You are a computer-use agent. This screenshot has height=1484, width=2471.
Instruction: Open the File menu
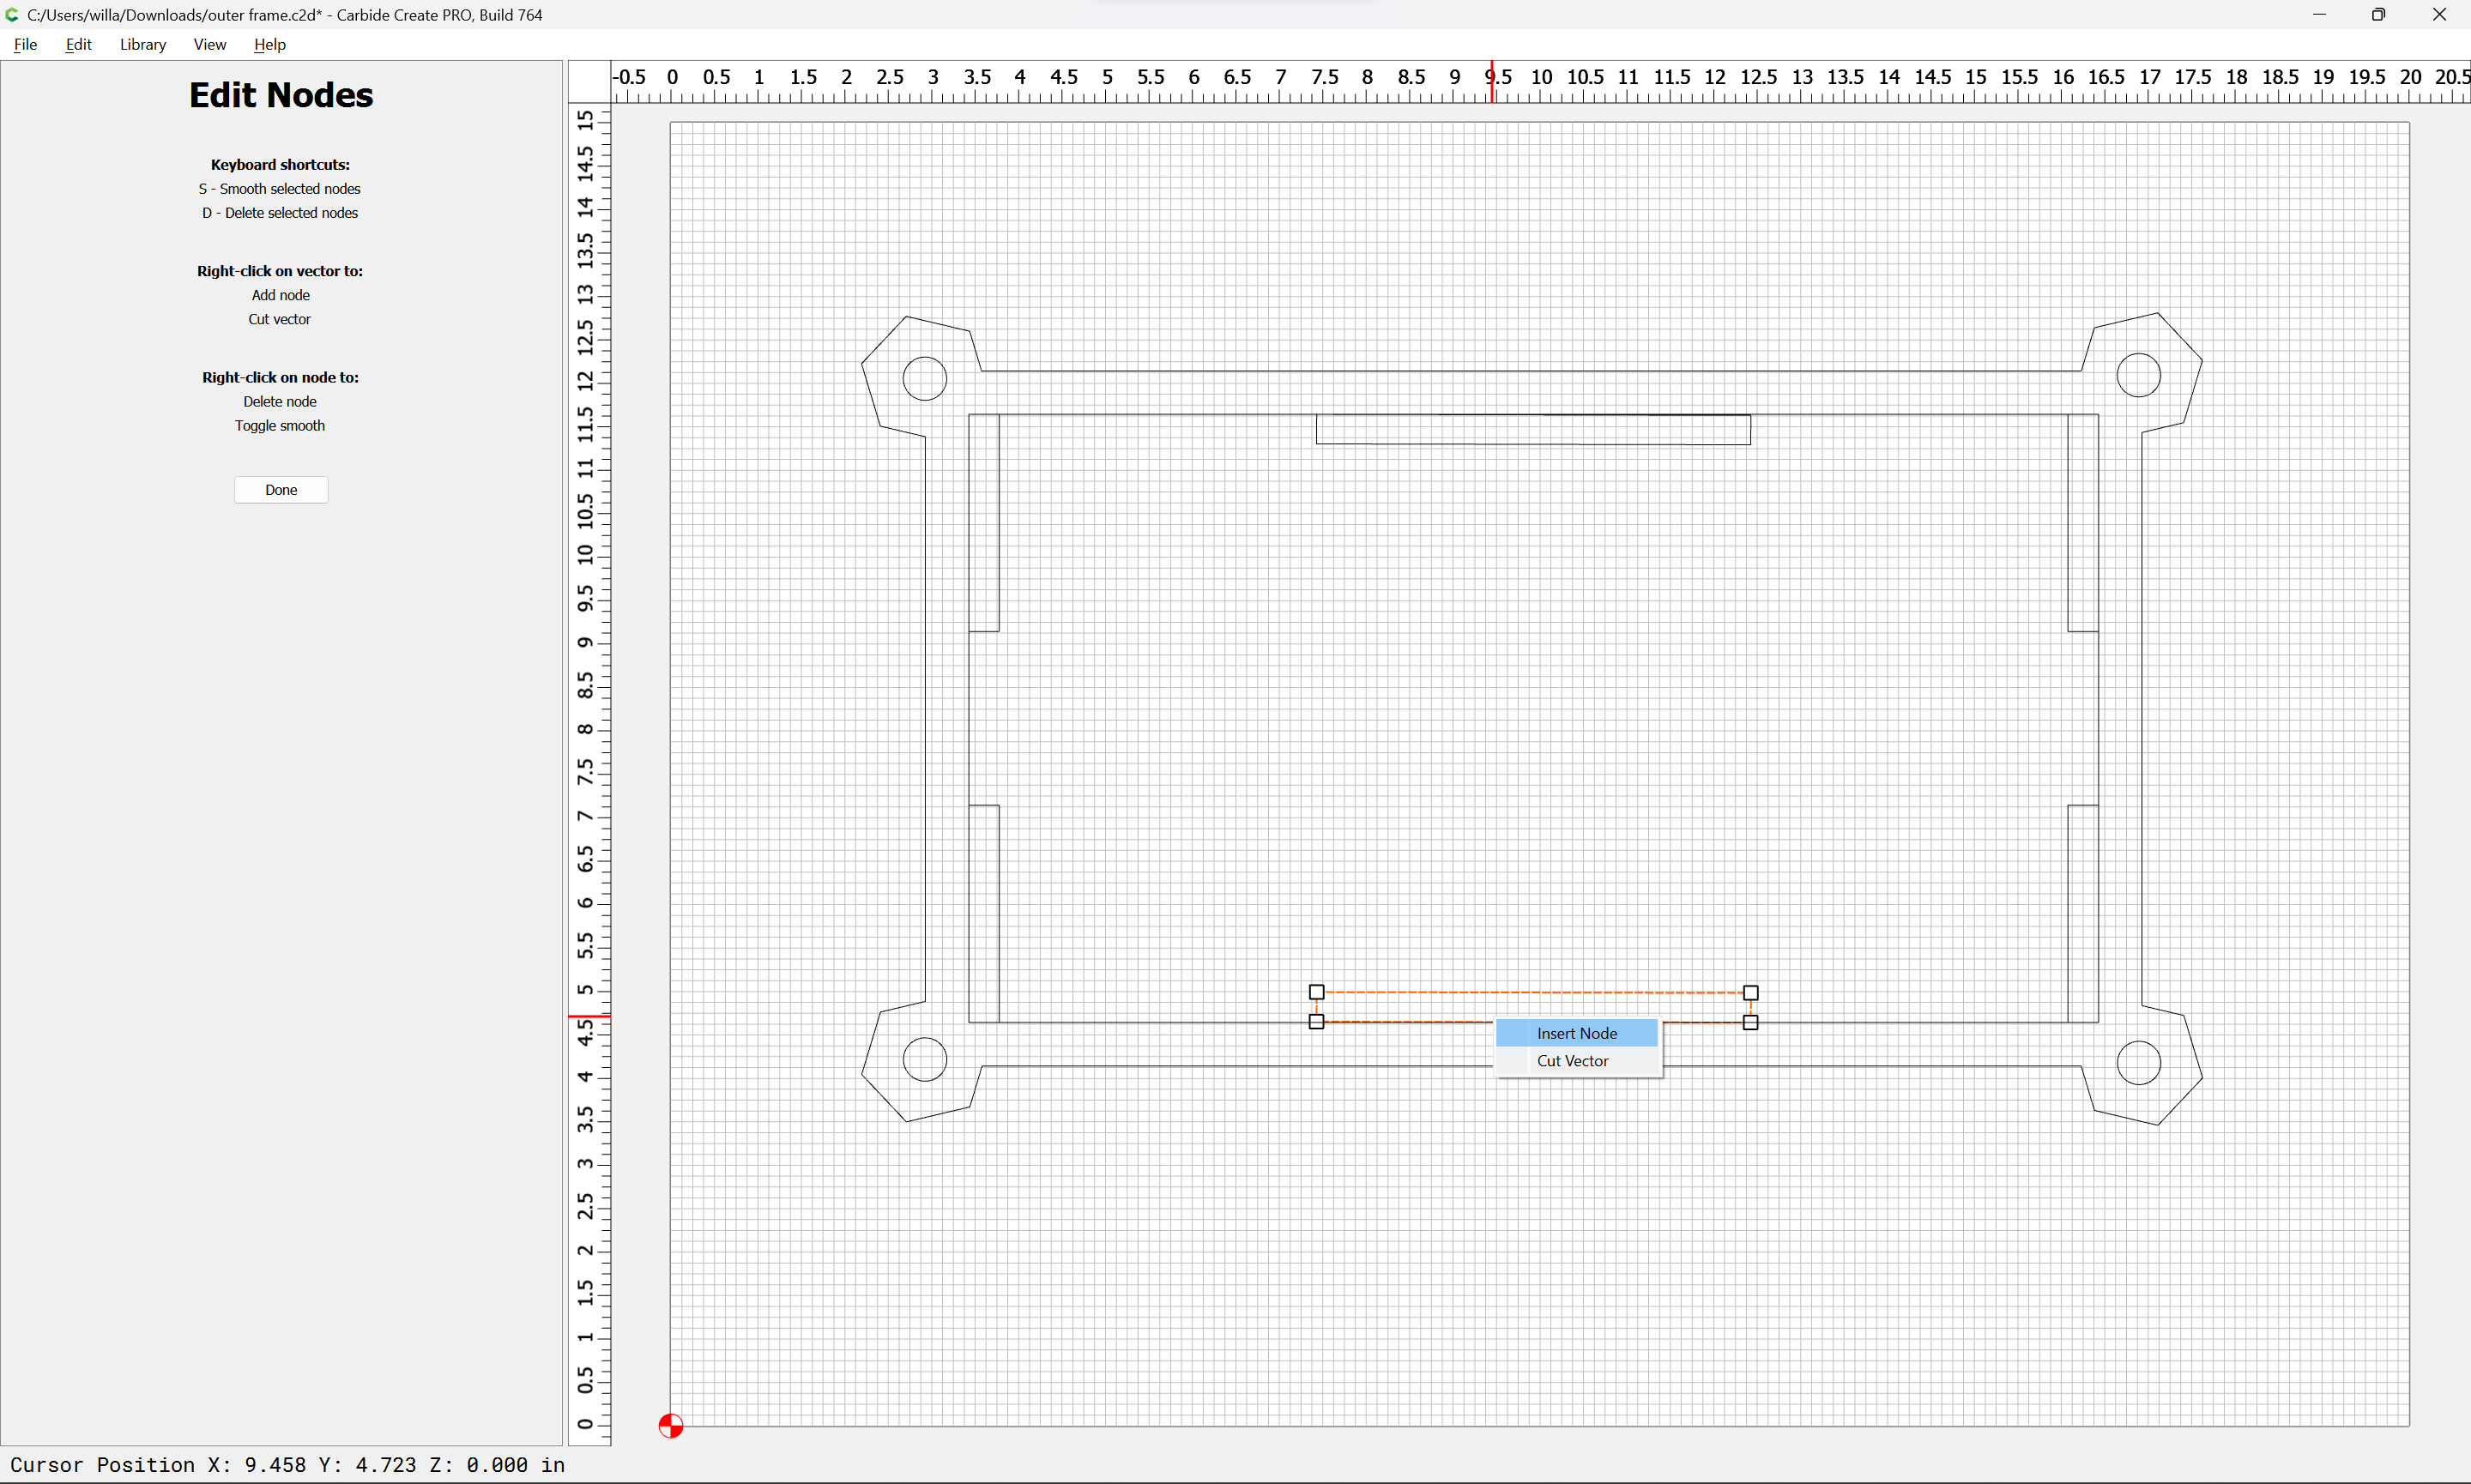[25, 44]
